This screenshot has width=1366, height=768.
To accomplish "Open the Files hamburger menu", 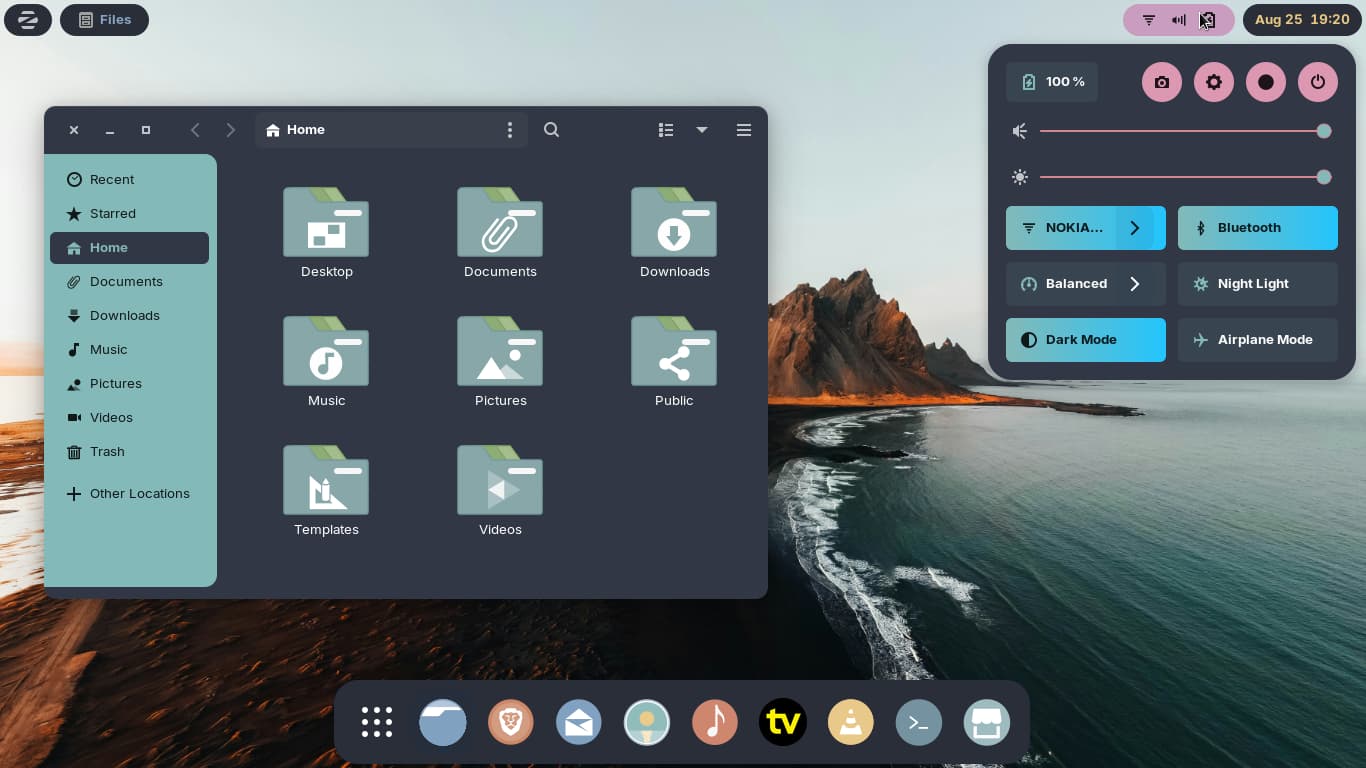I will [743, 130].
